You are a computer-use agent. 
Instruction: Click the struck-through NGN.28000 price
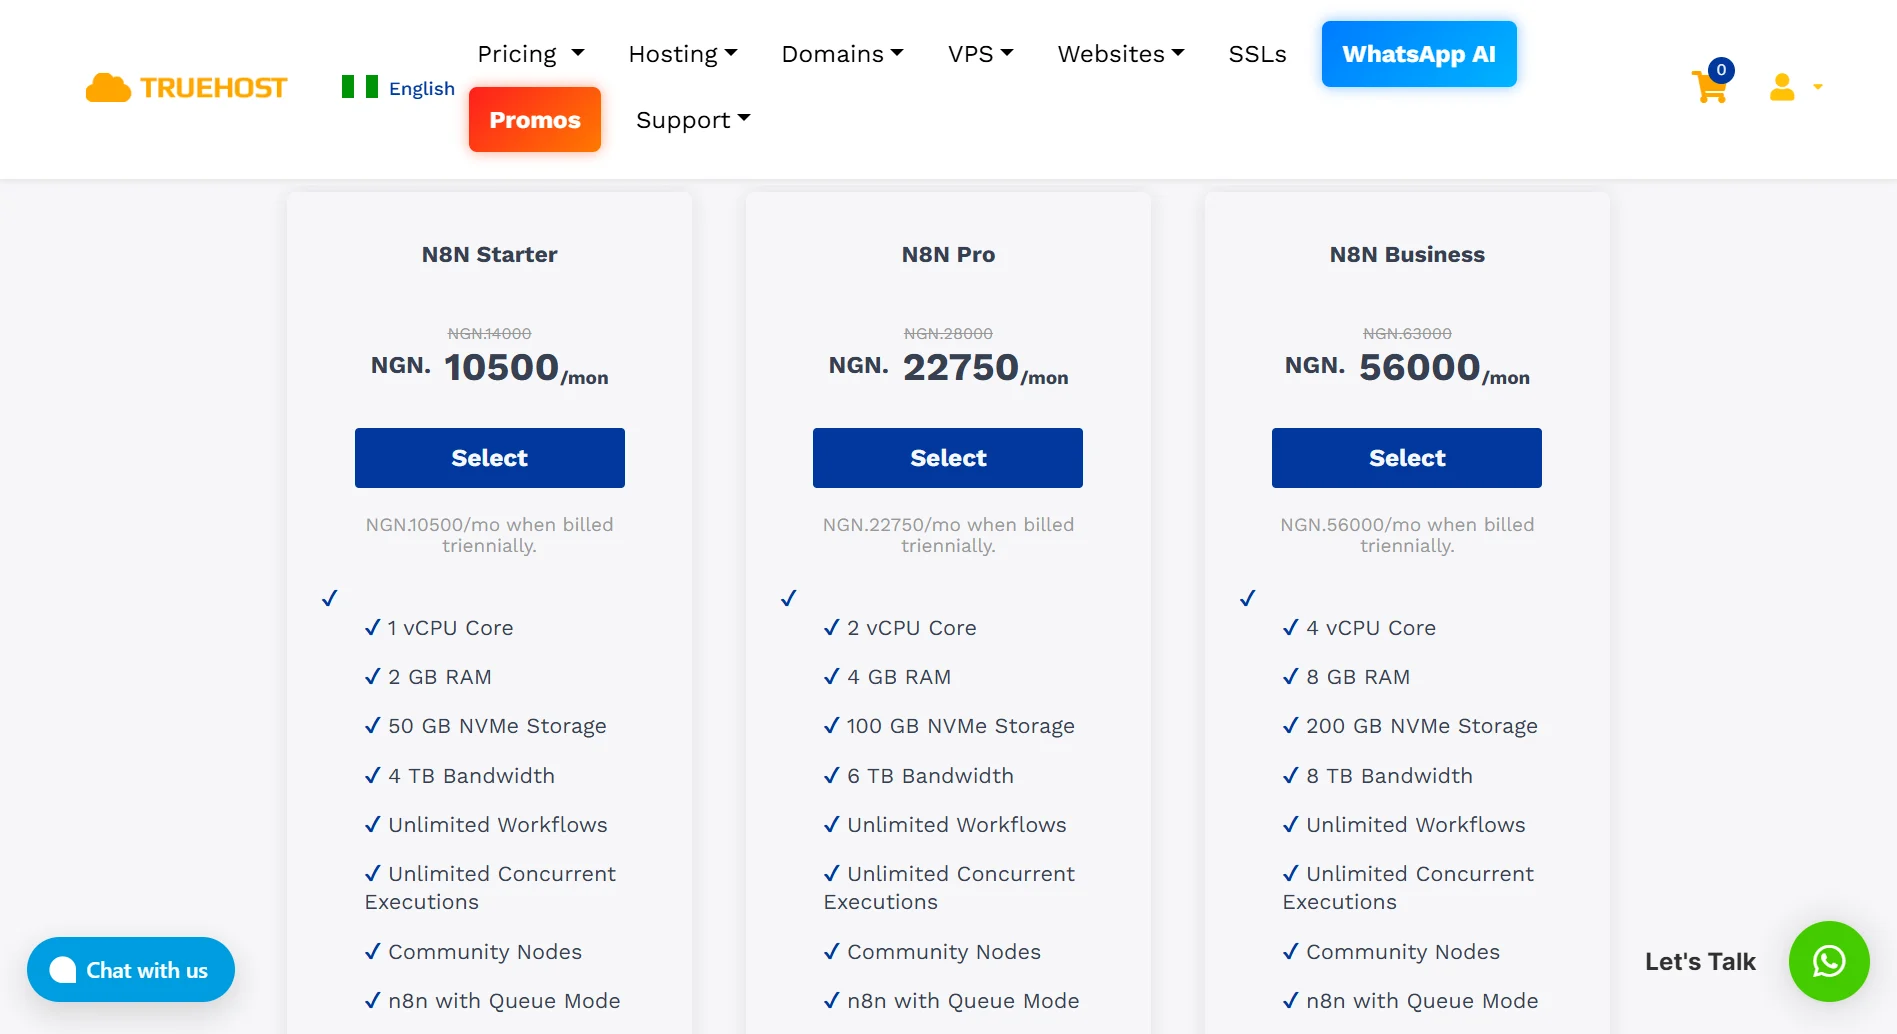point(948,333)
